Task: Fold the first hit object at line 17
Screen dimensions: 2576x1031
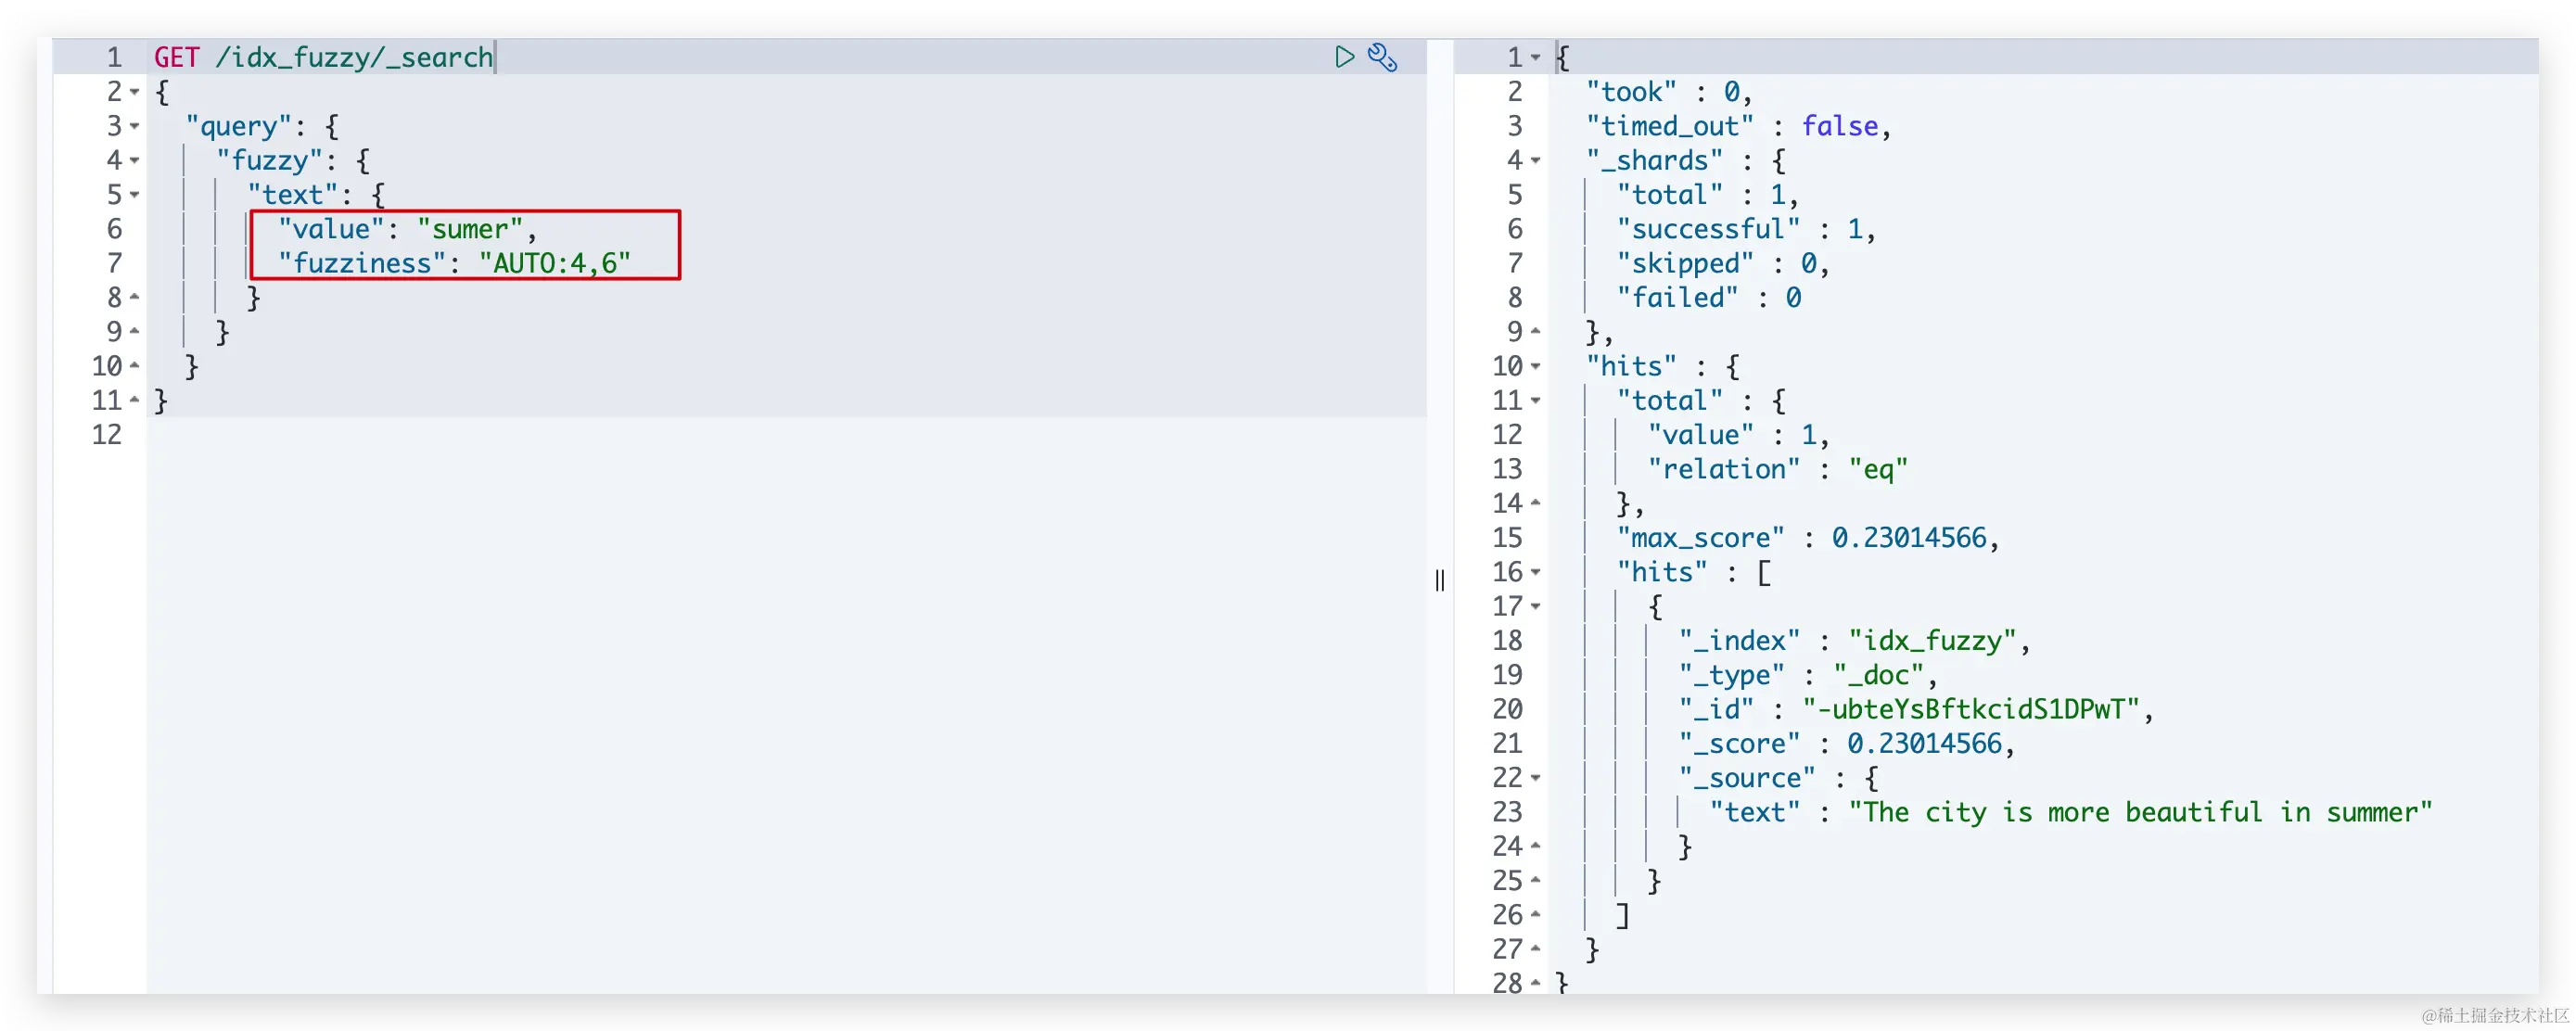Action: [x=1536, y=606]
